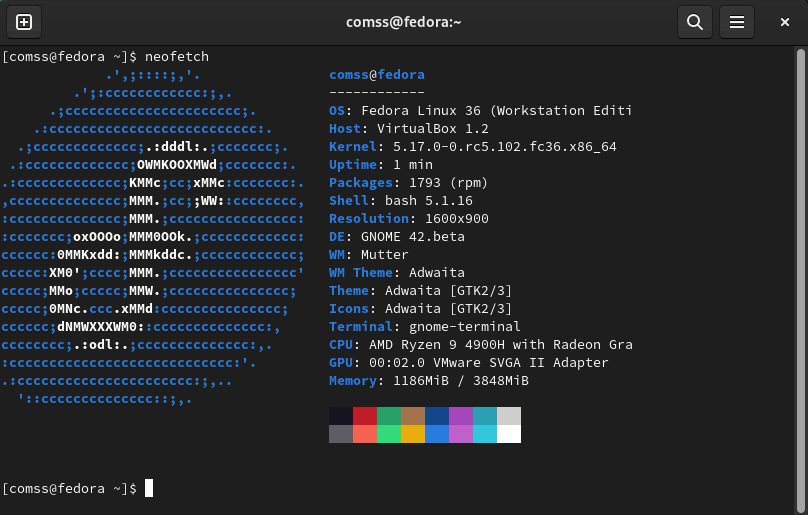Click the Fedora ASCII logo
808x515 pixels.
[x=153, y=236]
